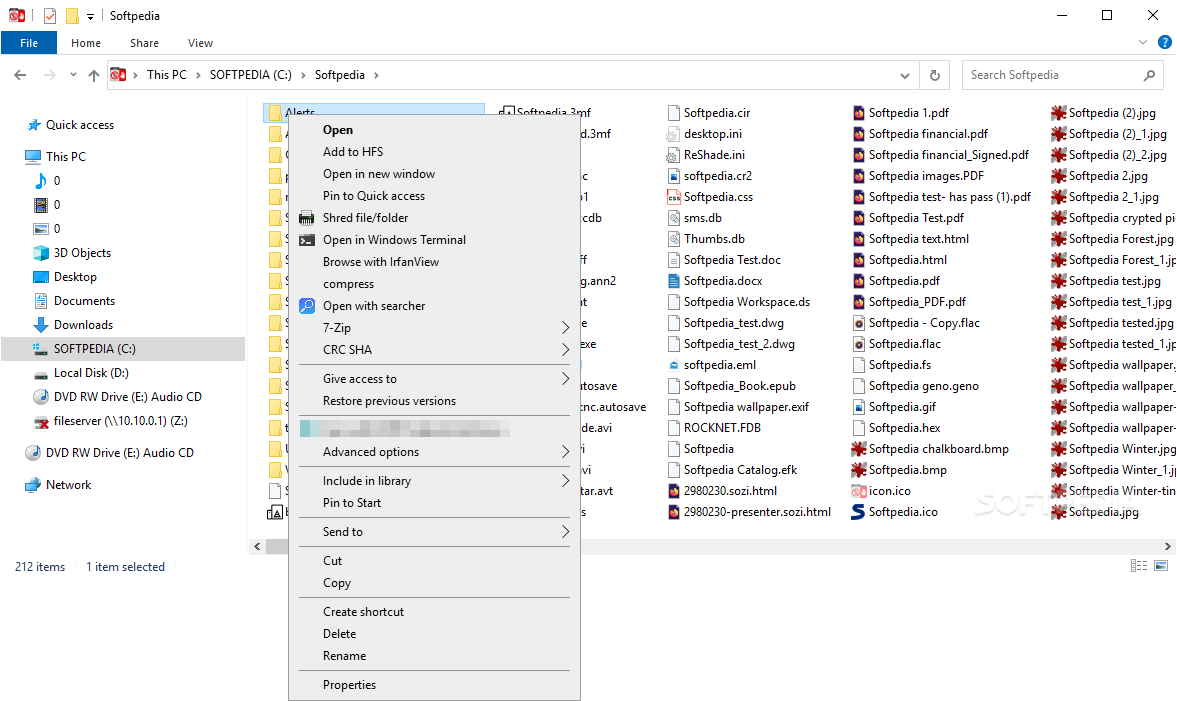1177x701 pixels.
Task: Select the softpedia.eml file icon
Action: [673, 365]
